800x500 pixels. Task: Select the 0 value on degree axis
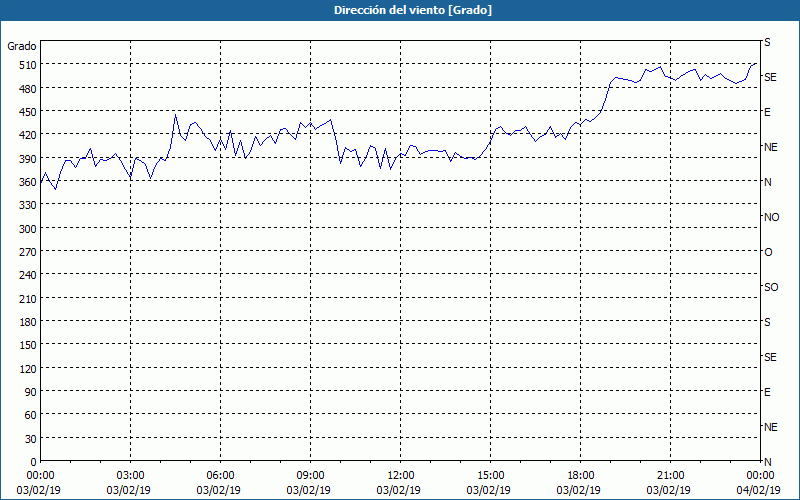tap(34, 462)
